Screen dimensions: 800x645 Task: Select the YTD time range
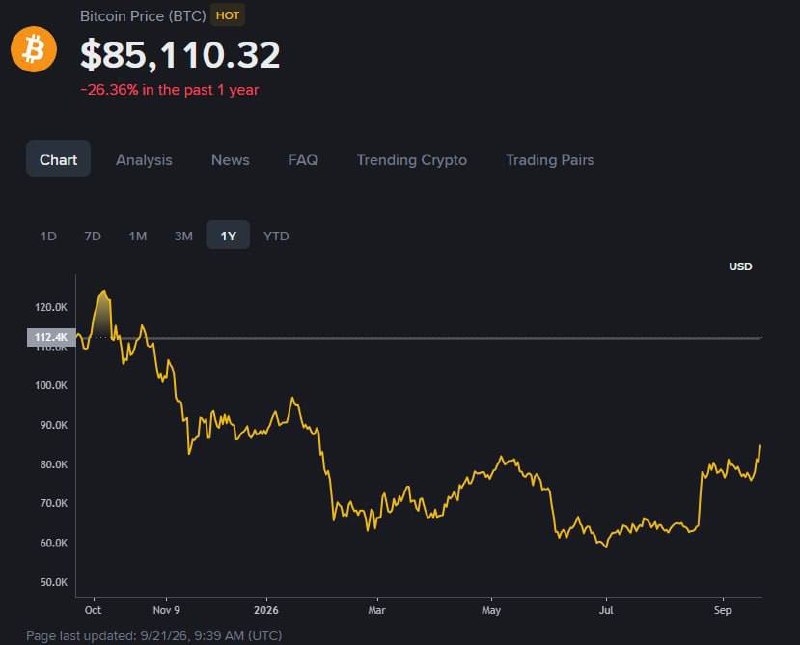(276, 236)
